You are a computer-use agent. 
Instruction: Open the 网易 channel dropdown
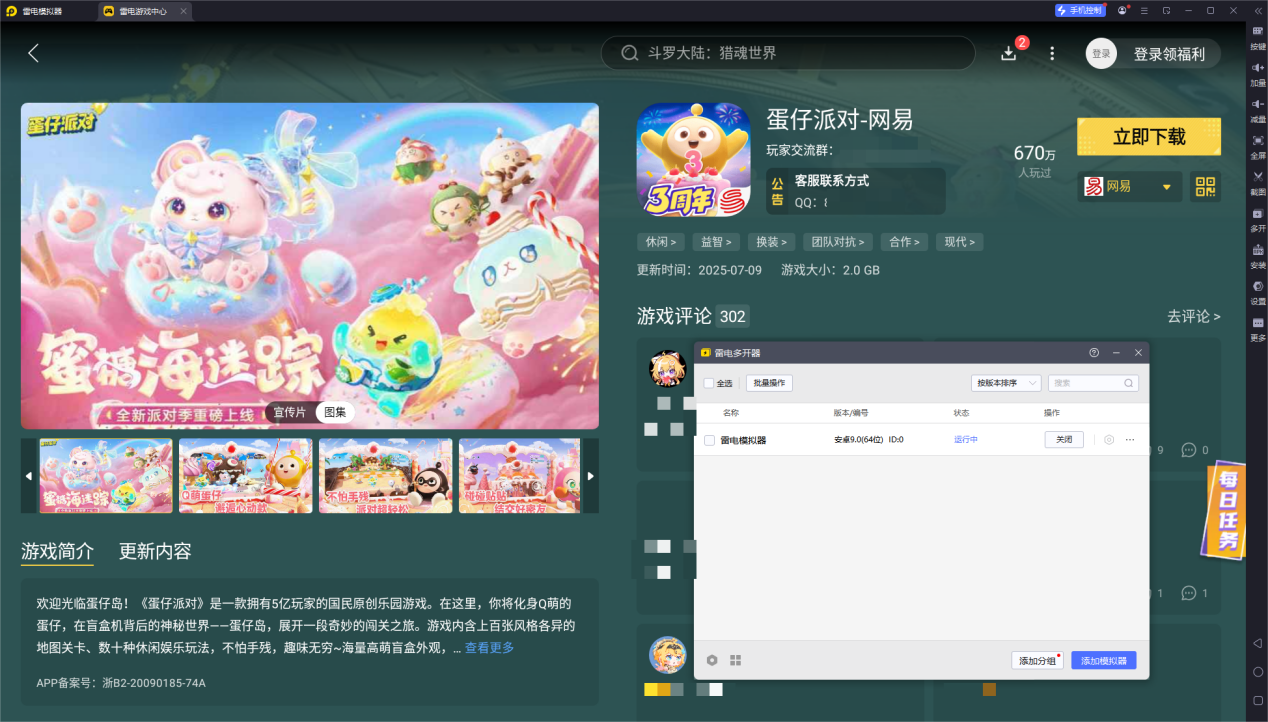click(1128, 186)
